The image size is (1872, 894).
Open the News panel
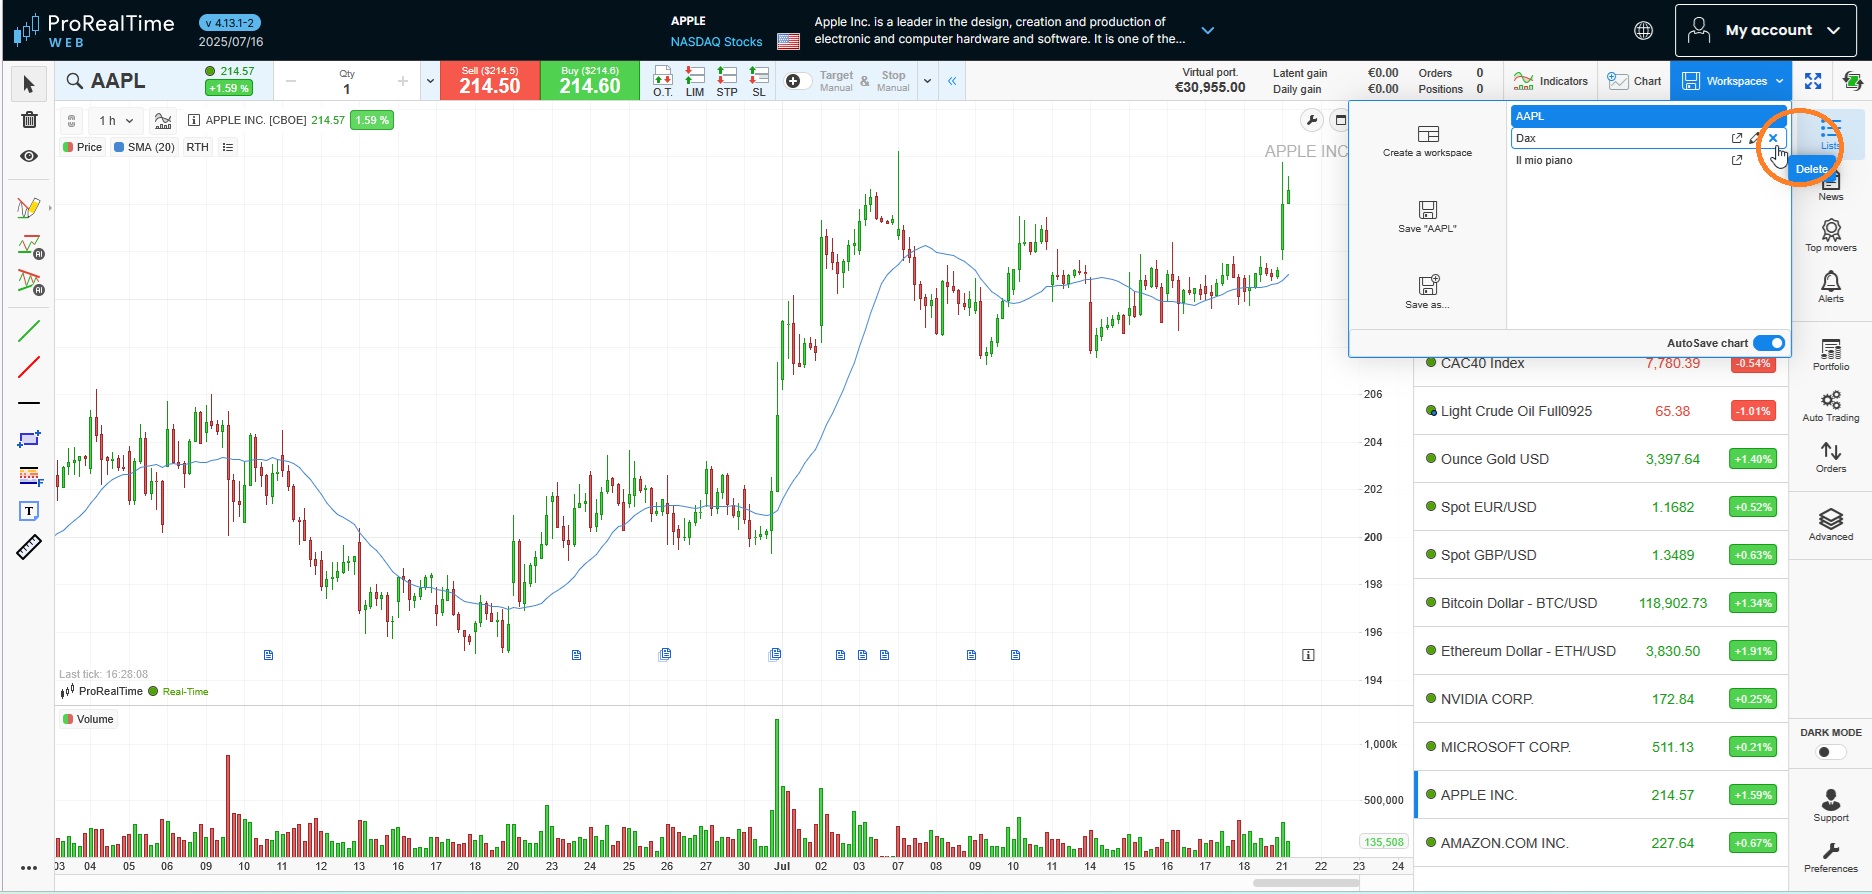point(1831,186)
